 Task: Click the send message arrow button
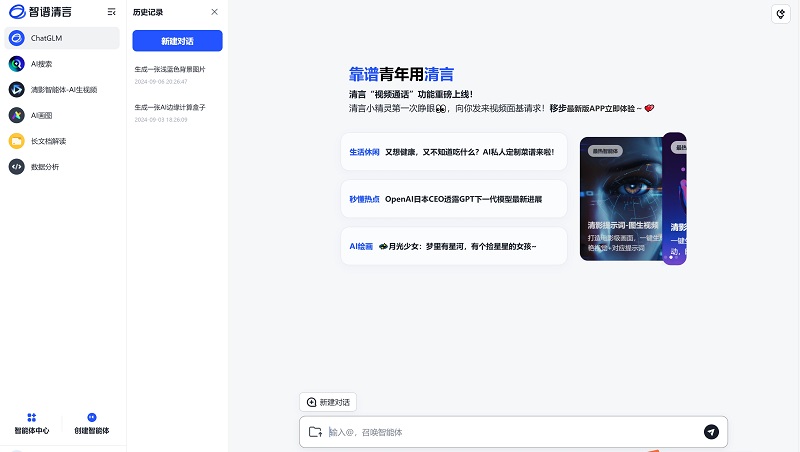point(711,432)
